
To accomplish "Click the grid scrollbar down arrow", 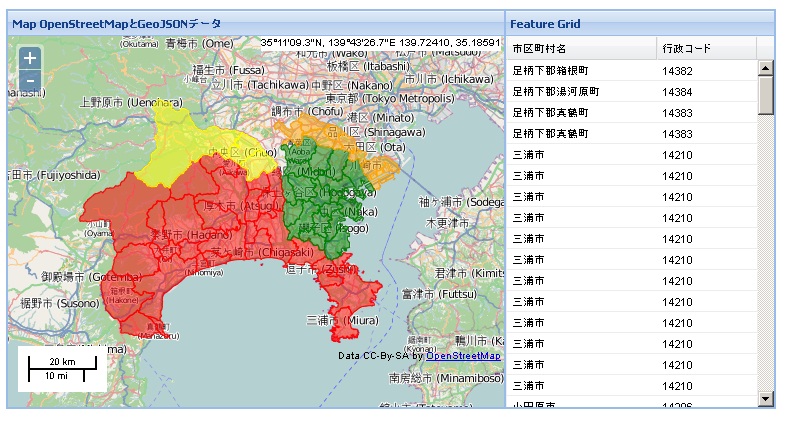I will 766,399.
